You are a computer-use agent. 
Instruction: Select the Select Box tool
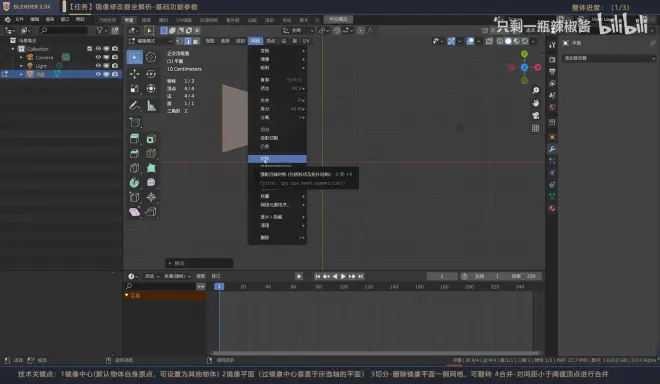click(x=134, y=57)
